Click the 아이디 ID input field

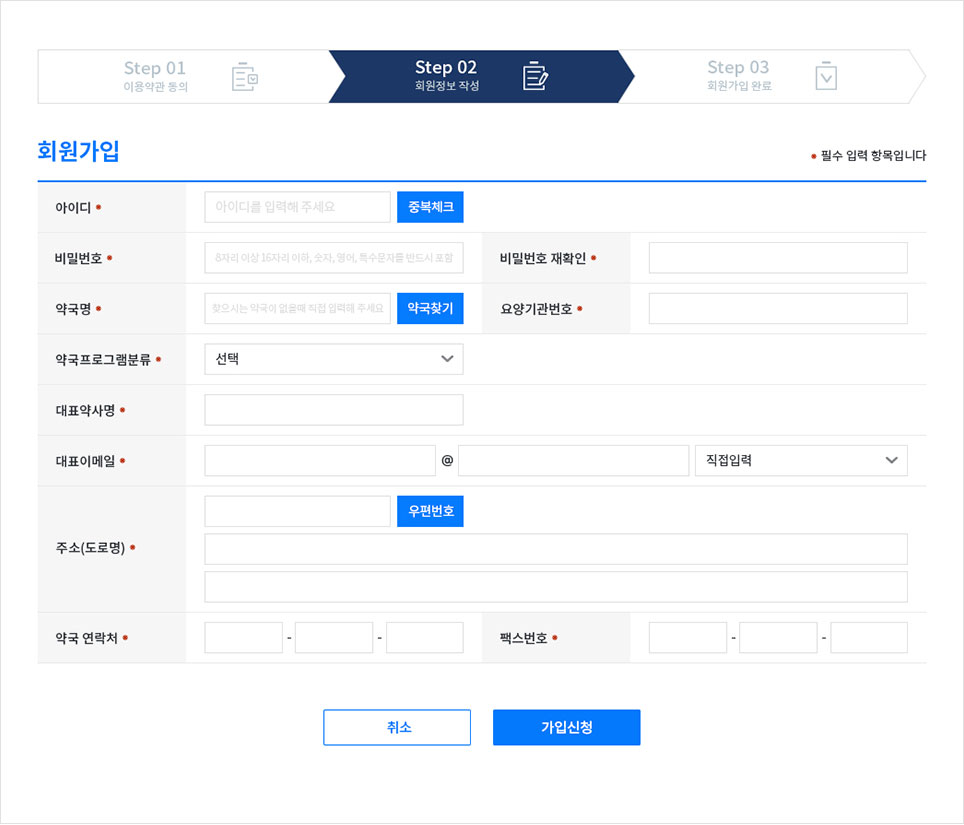297,207
